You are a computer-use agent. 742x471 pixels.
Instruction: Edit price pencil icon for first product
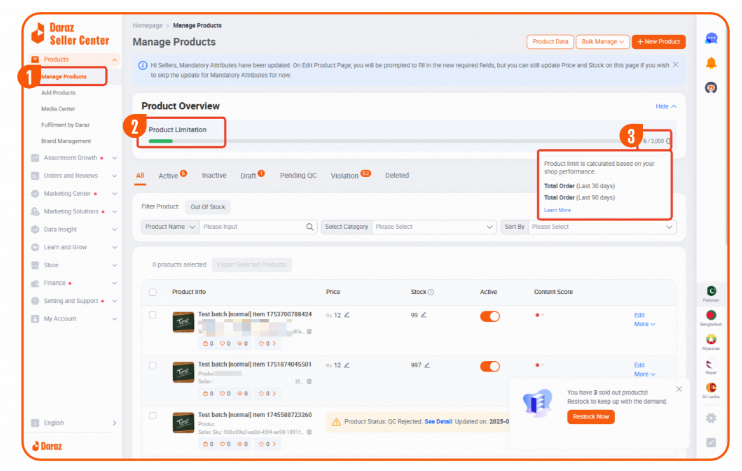pos(347,315)
